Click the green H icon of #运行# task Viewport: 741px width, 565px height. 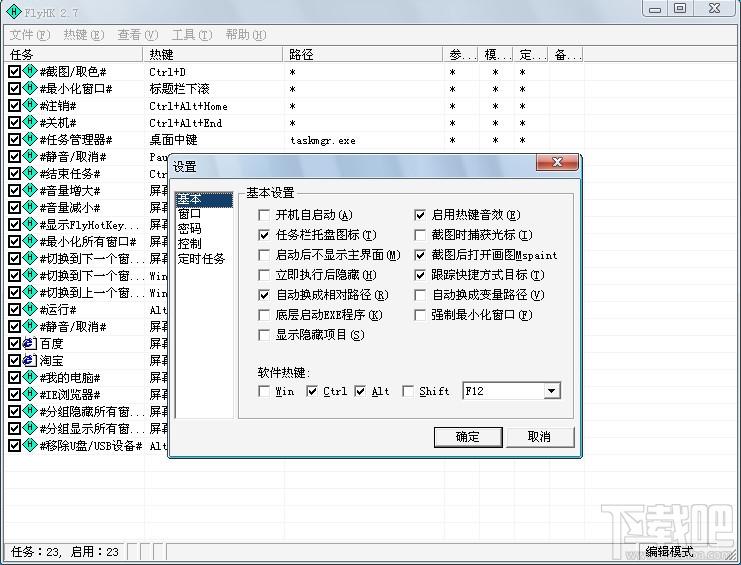coord(30,309)
